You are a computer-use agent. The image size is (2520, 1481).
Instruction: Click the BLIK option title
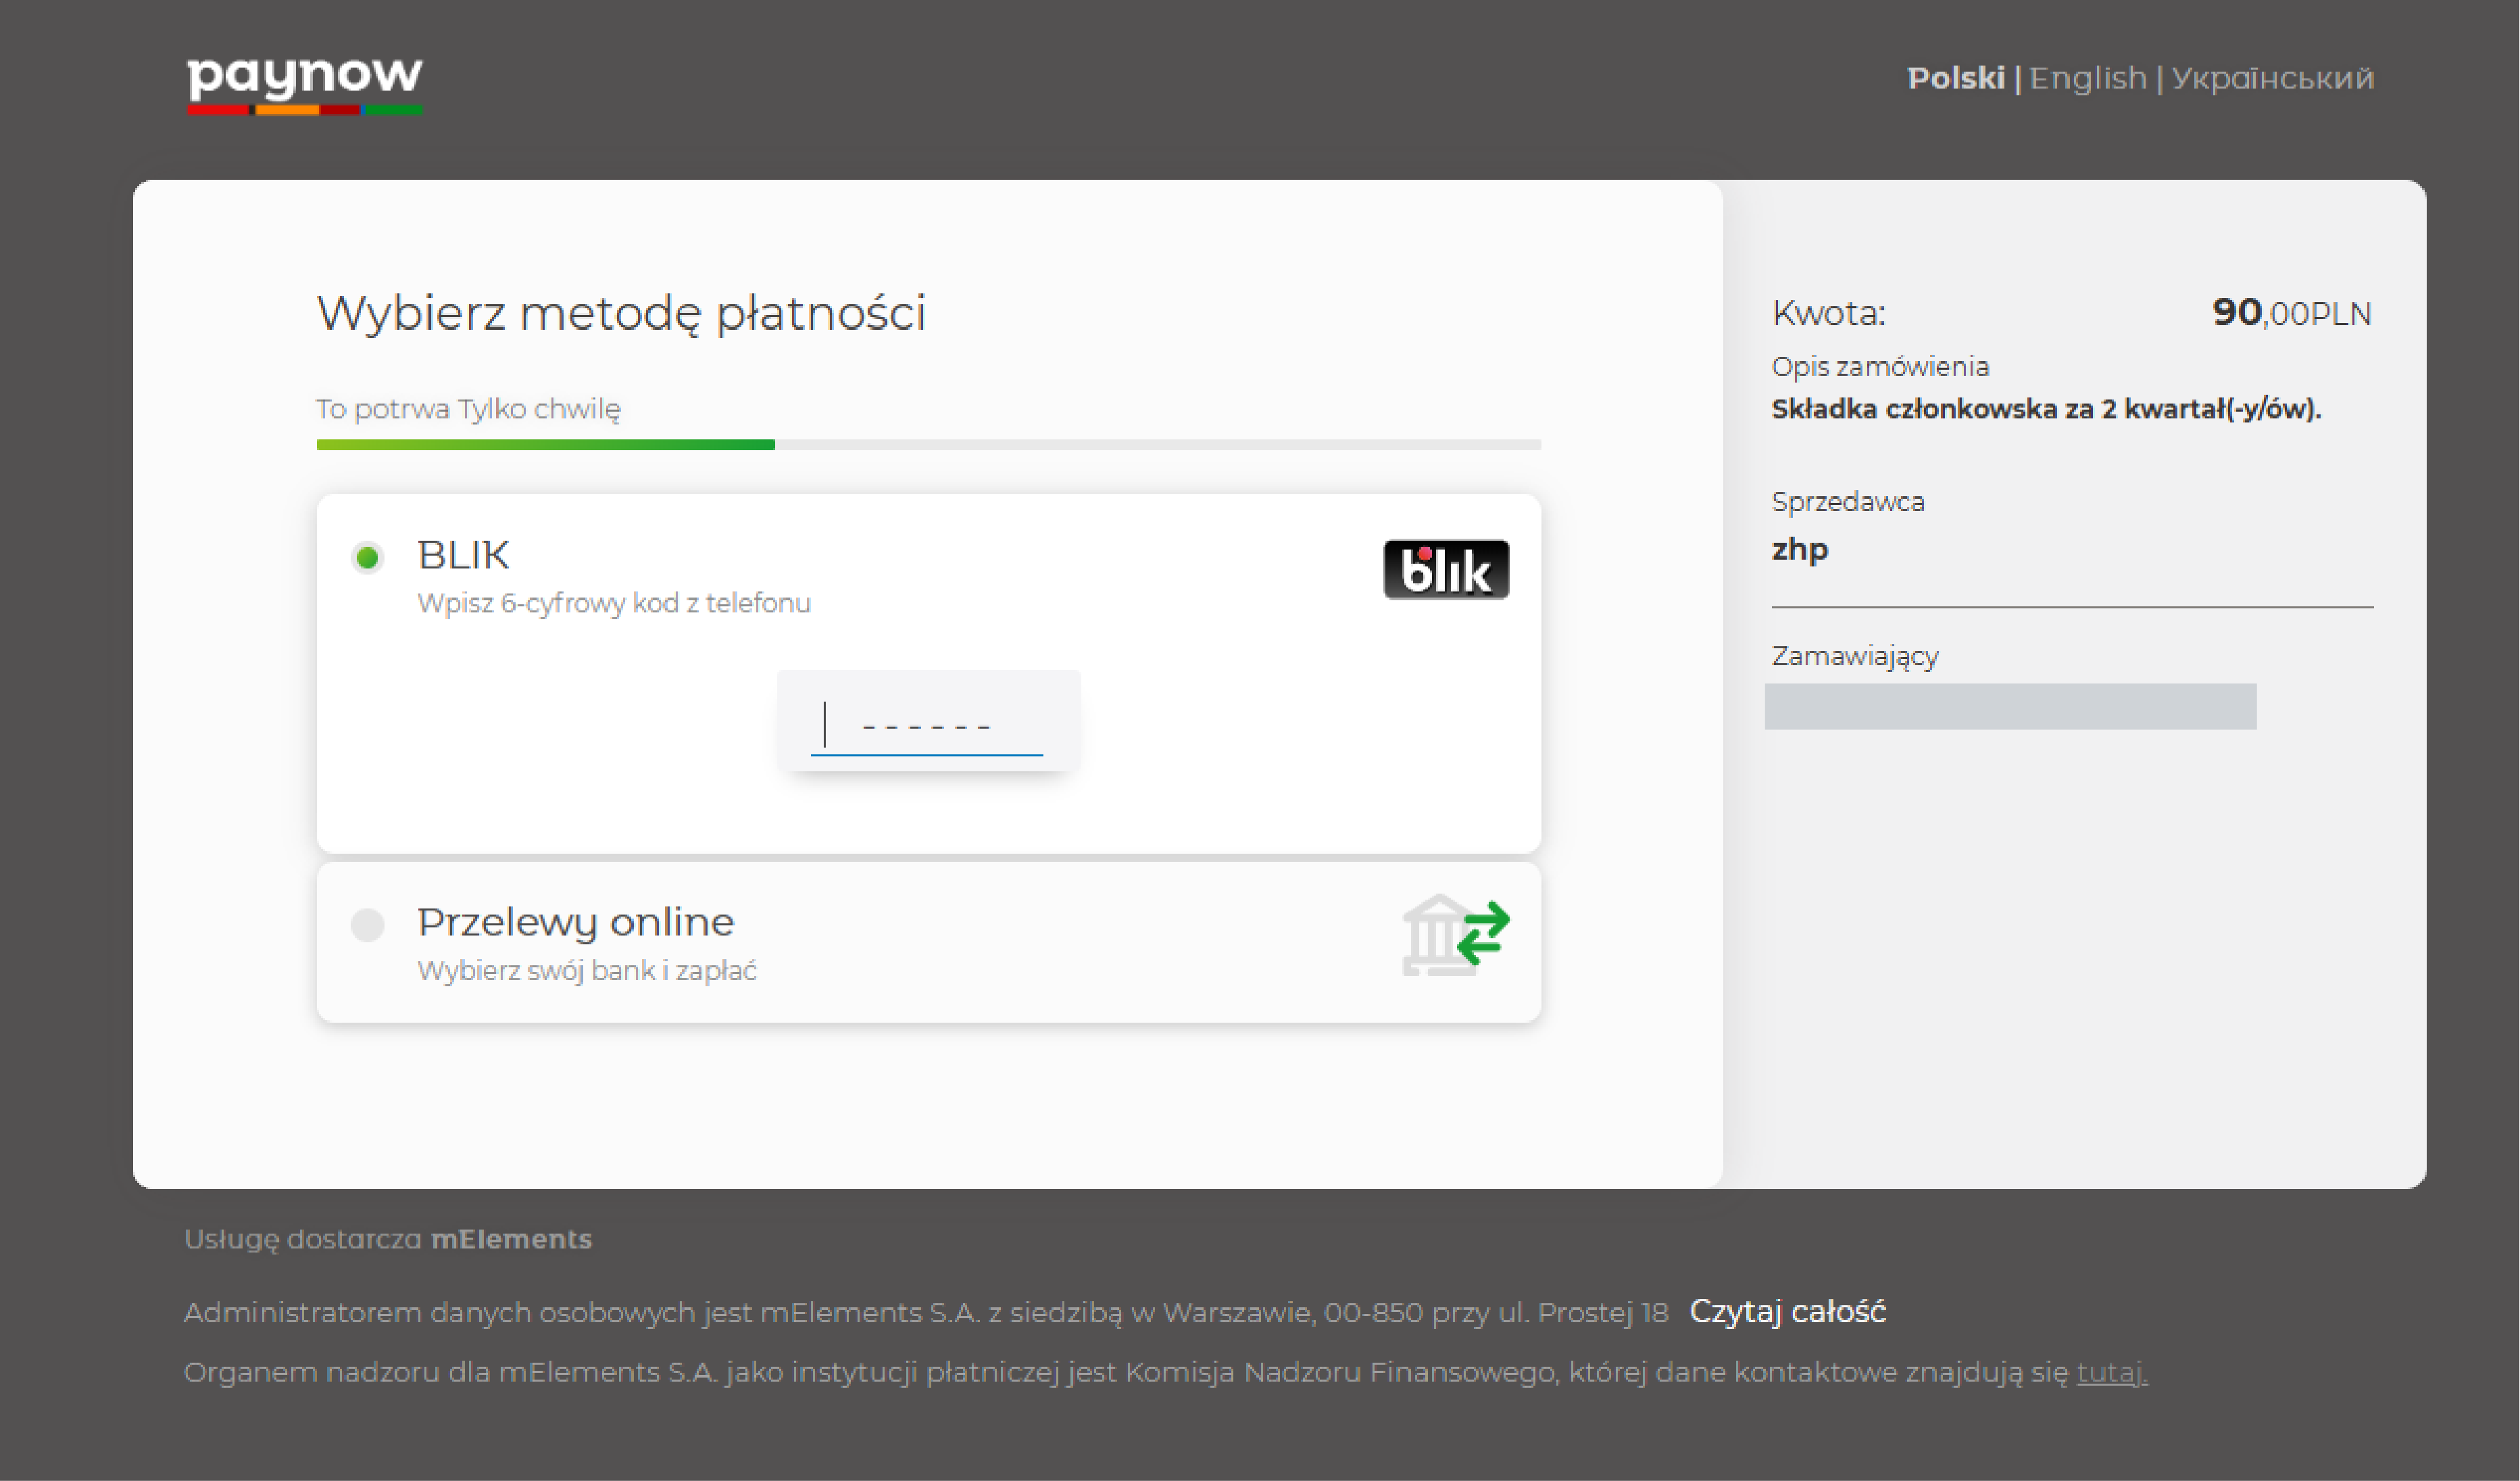(x=463, y=554)
